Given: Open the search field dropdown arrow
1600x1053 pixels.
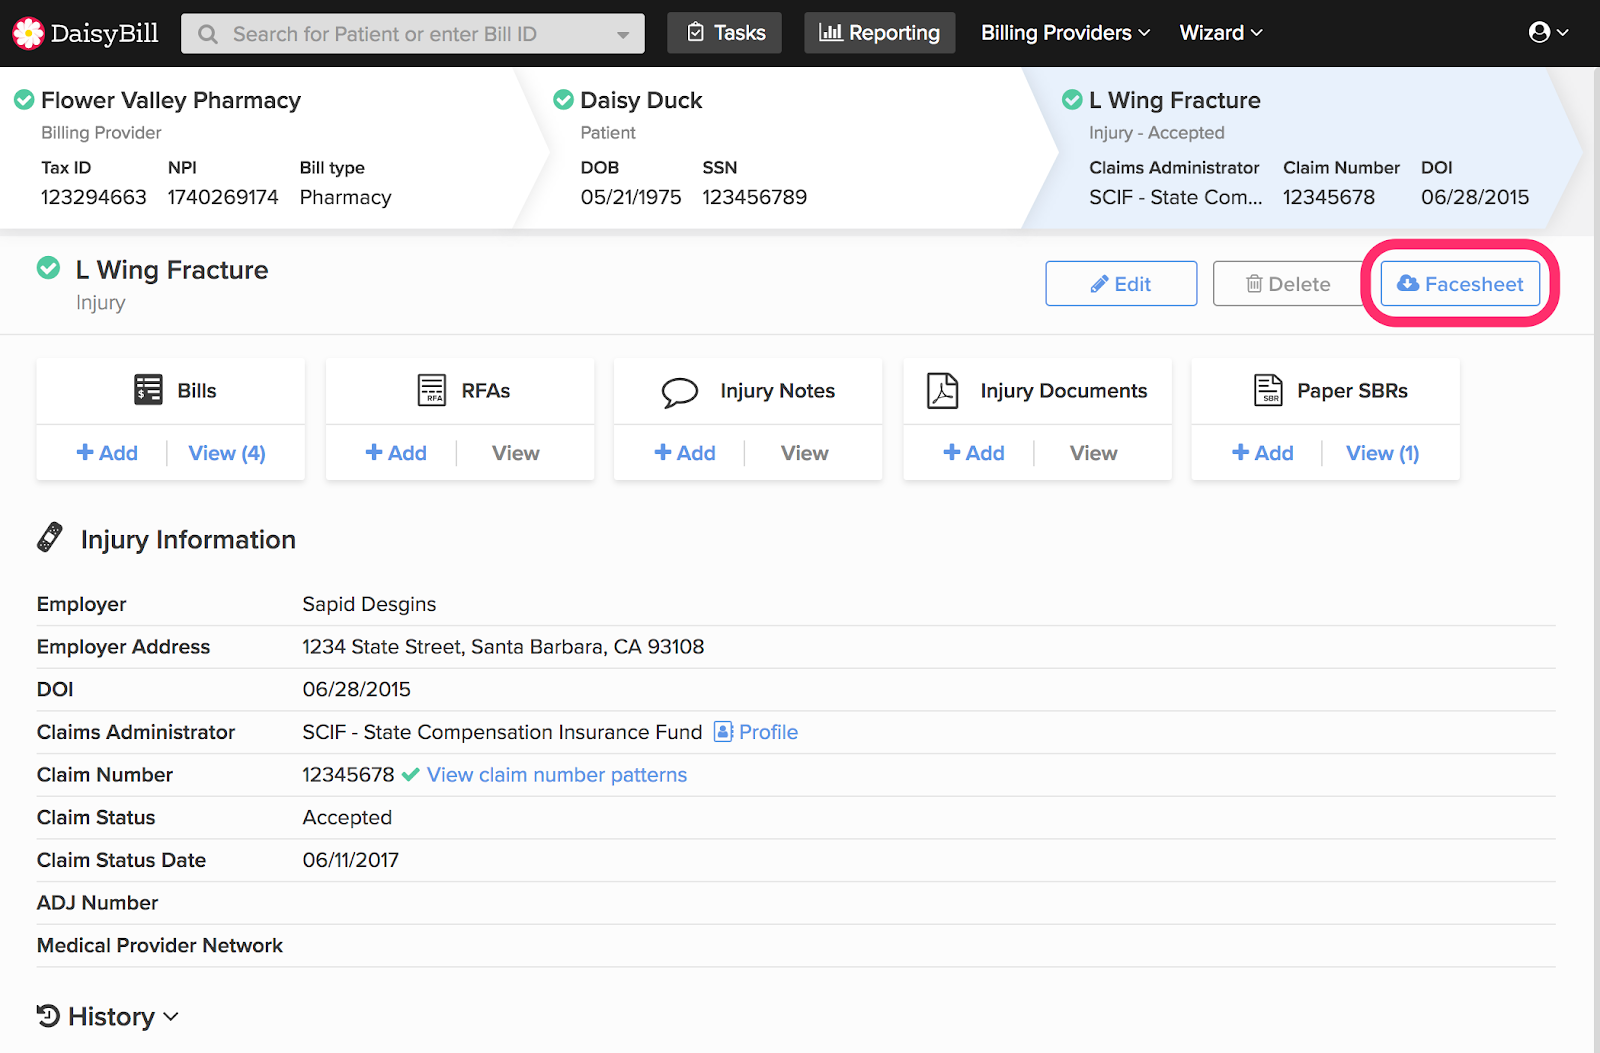Looking at the screenshot, I should pos(623,35).
